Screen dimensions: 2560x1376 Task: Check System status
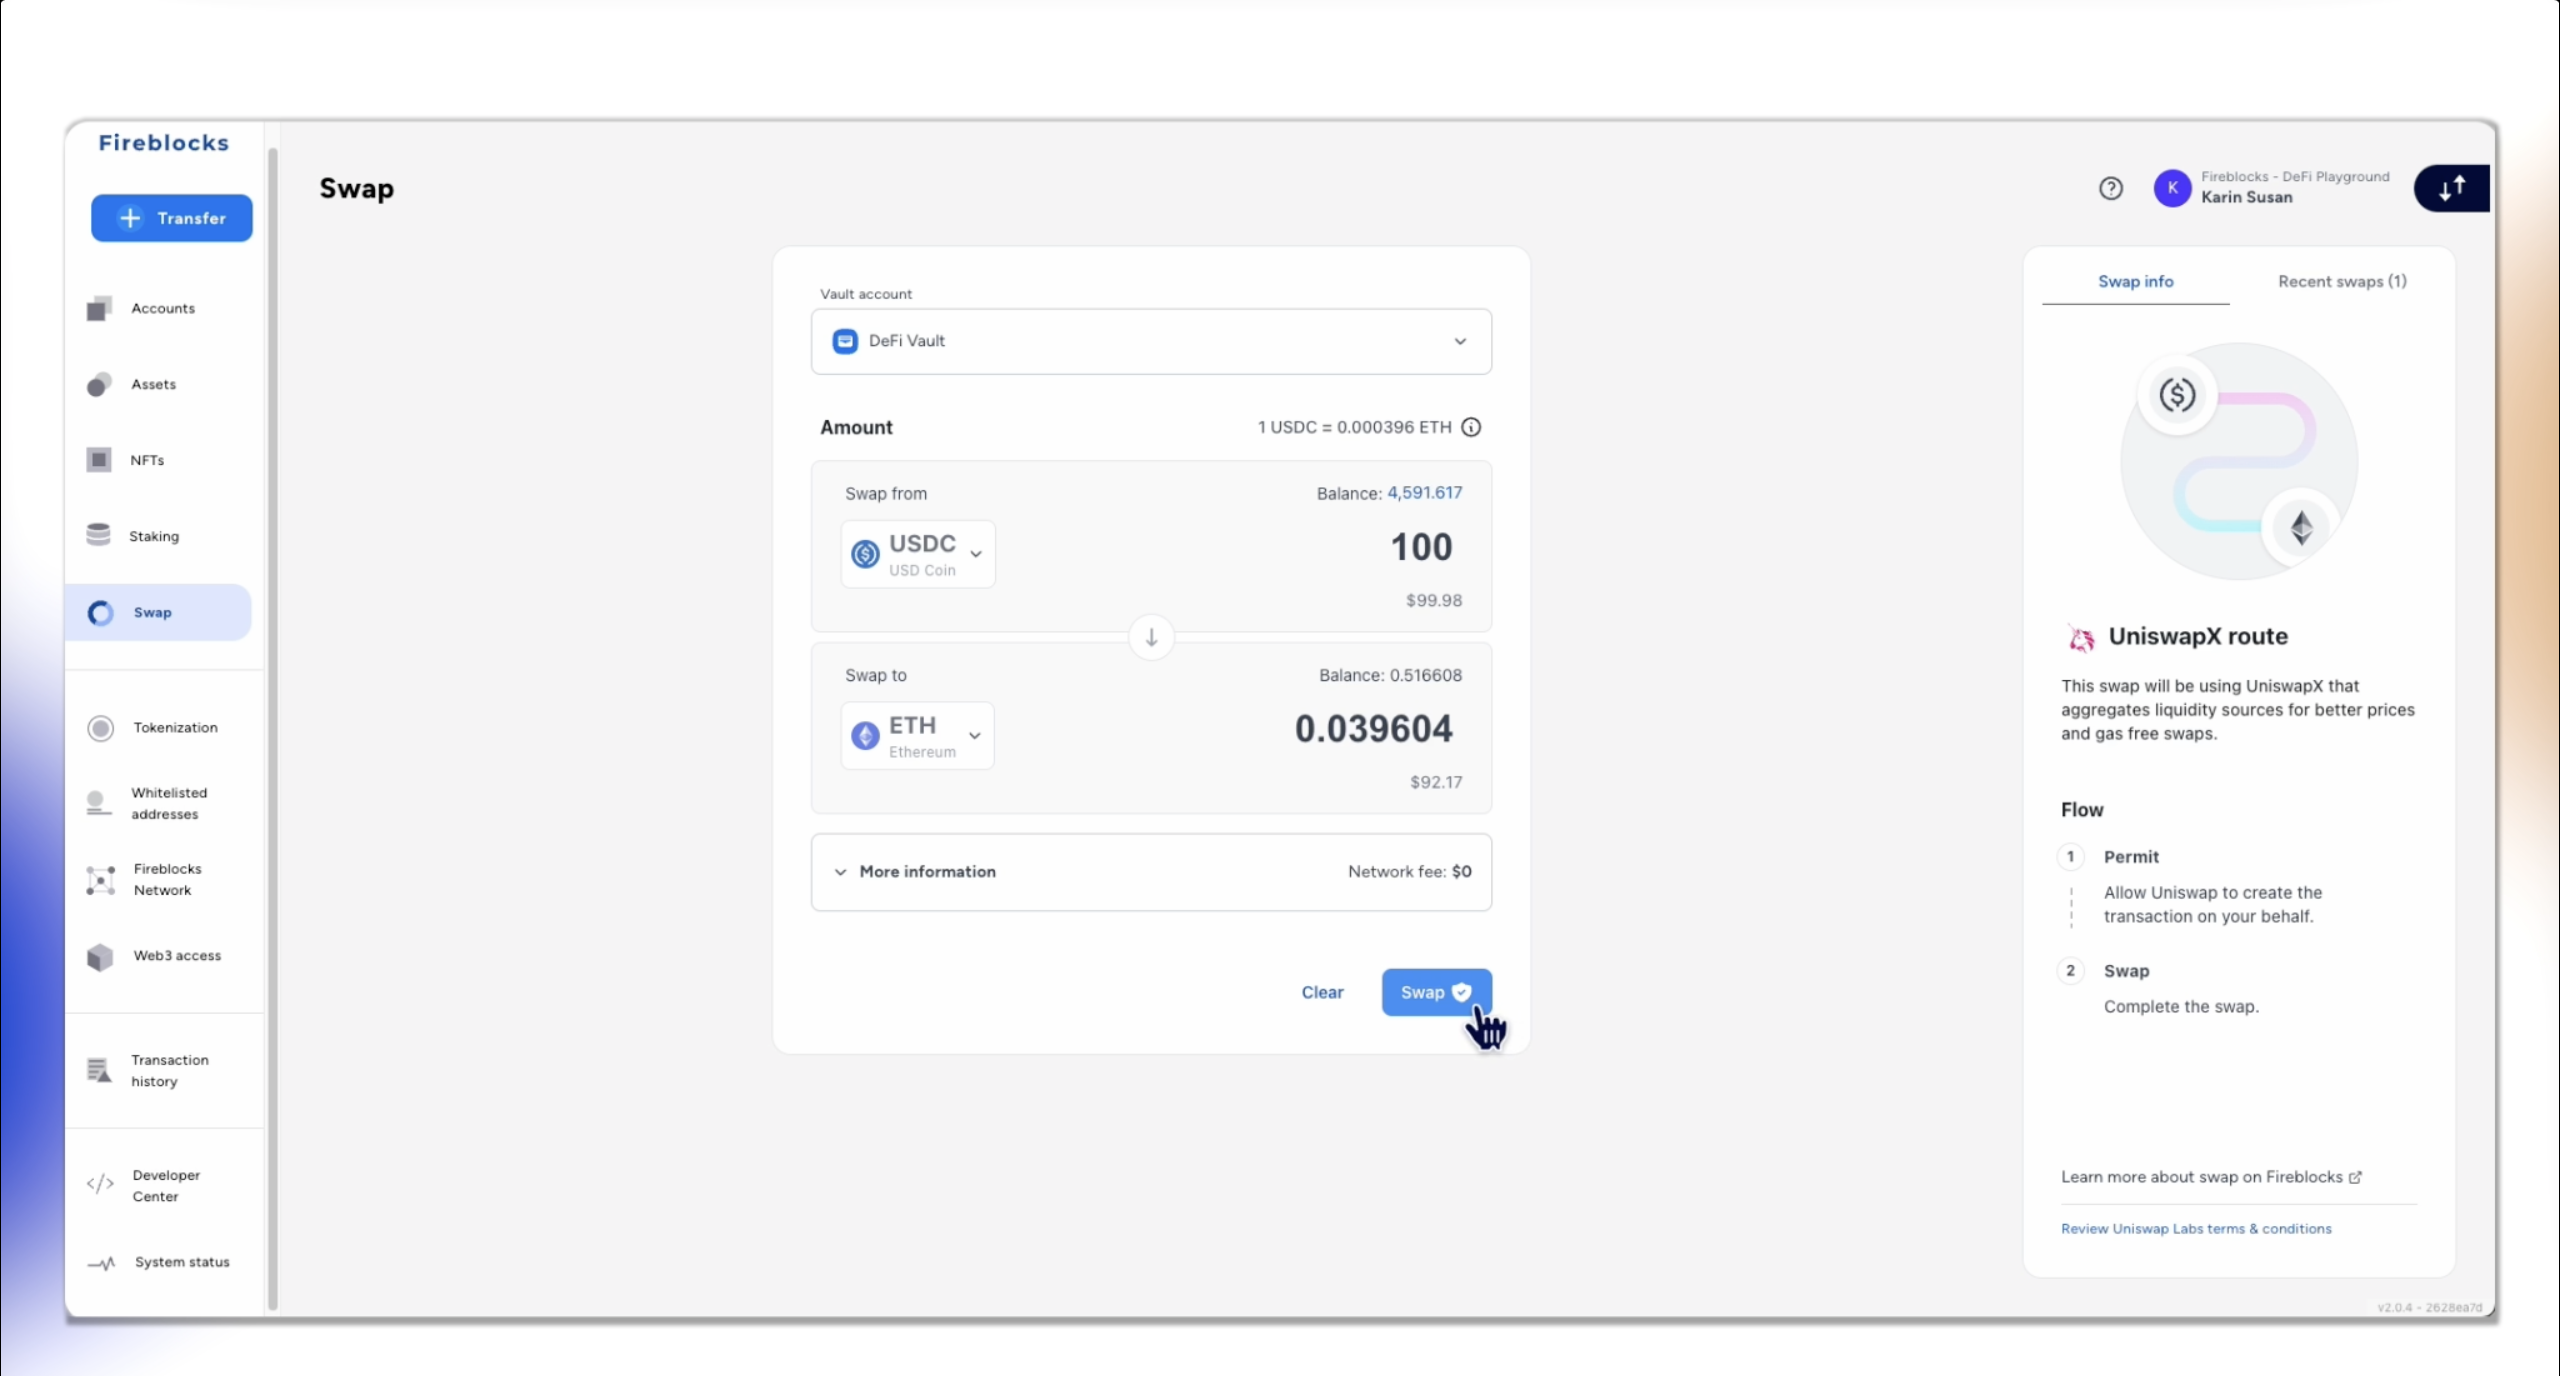point(182,1262)
